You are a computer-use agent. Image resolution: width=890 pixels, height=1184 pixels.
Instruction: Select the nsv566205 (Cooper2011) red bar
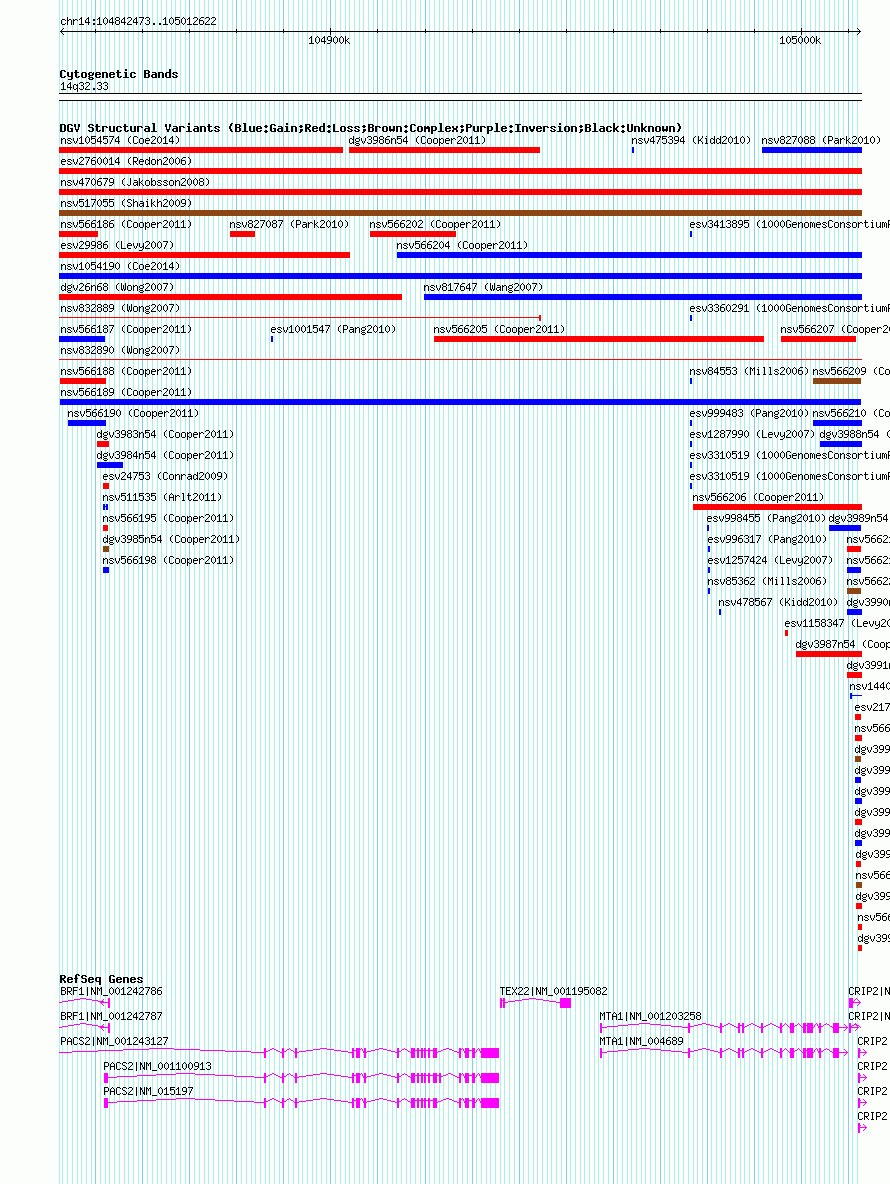pyautogui.click(x=599, y=339)
